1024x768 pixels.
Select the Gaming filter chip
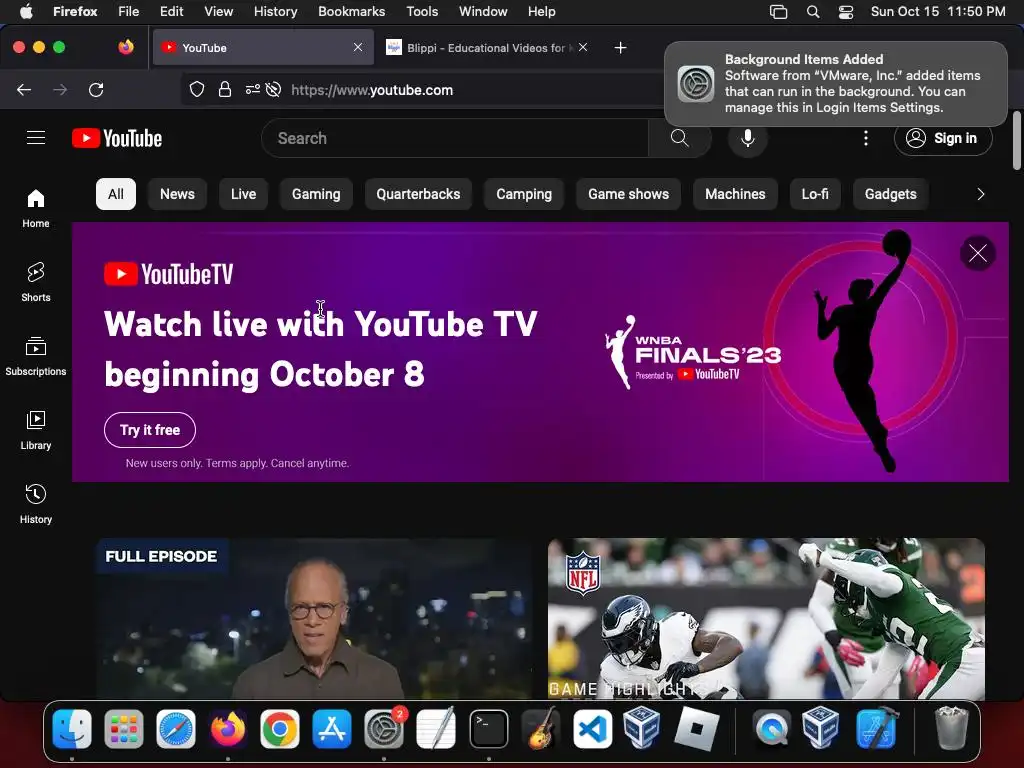[316, 194]
